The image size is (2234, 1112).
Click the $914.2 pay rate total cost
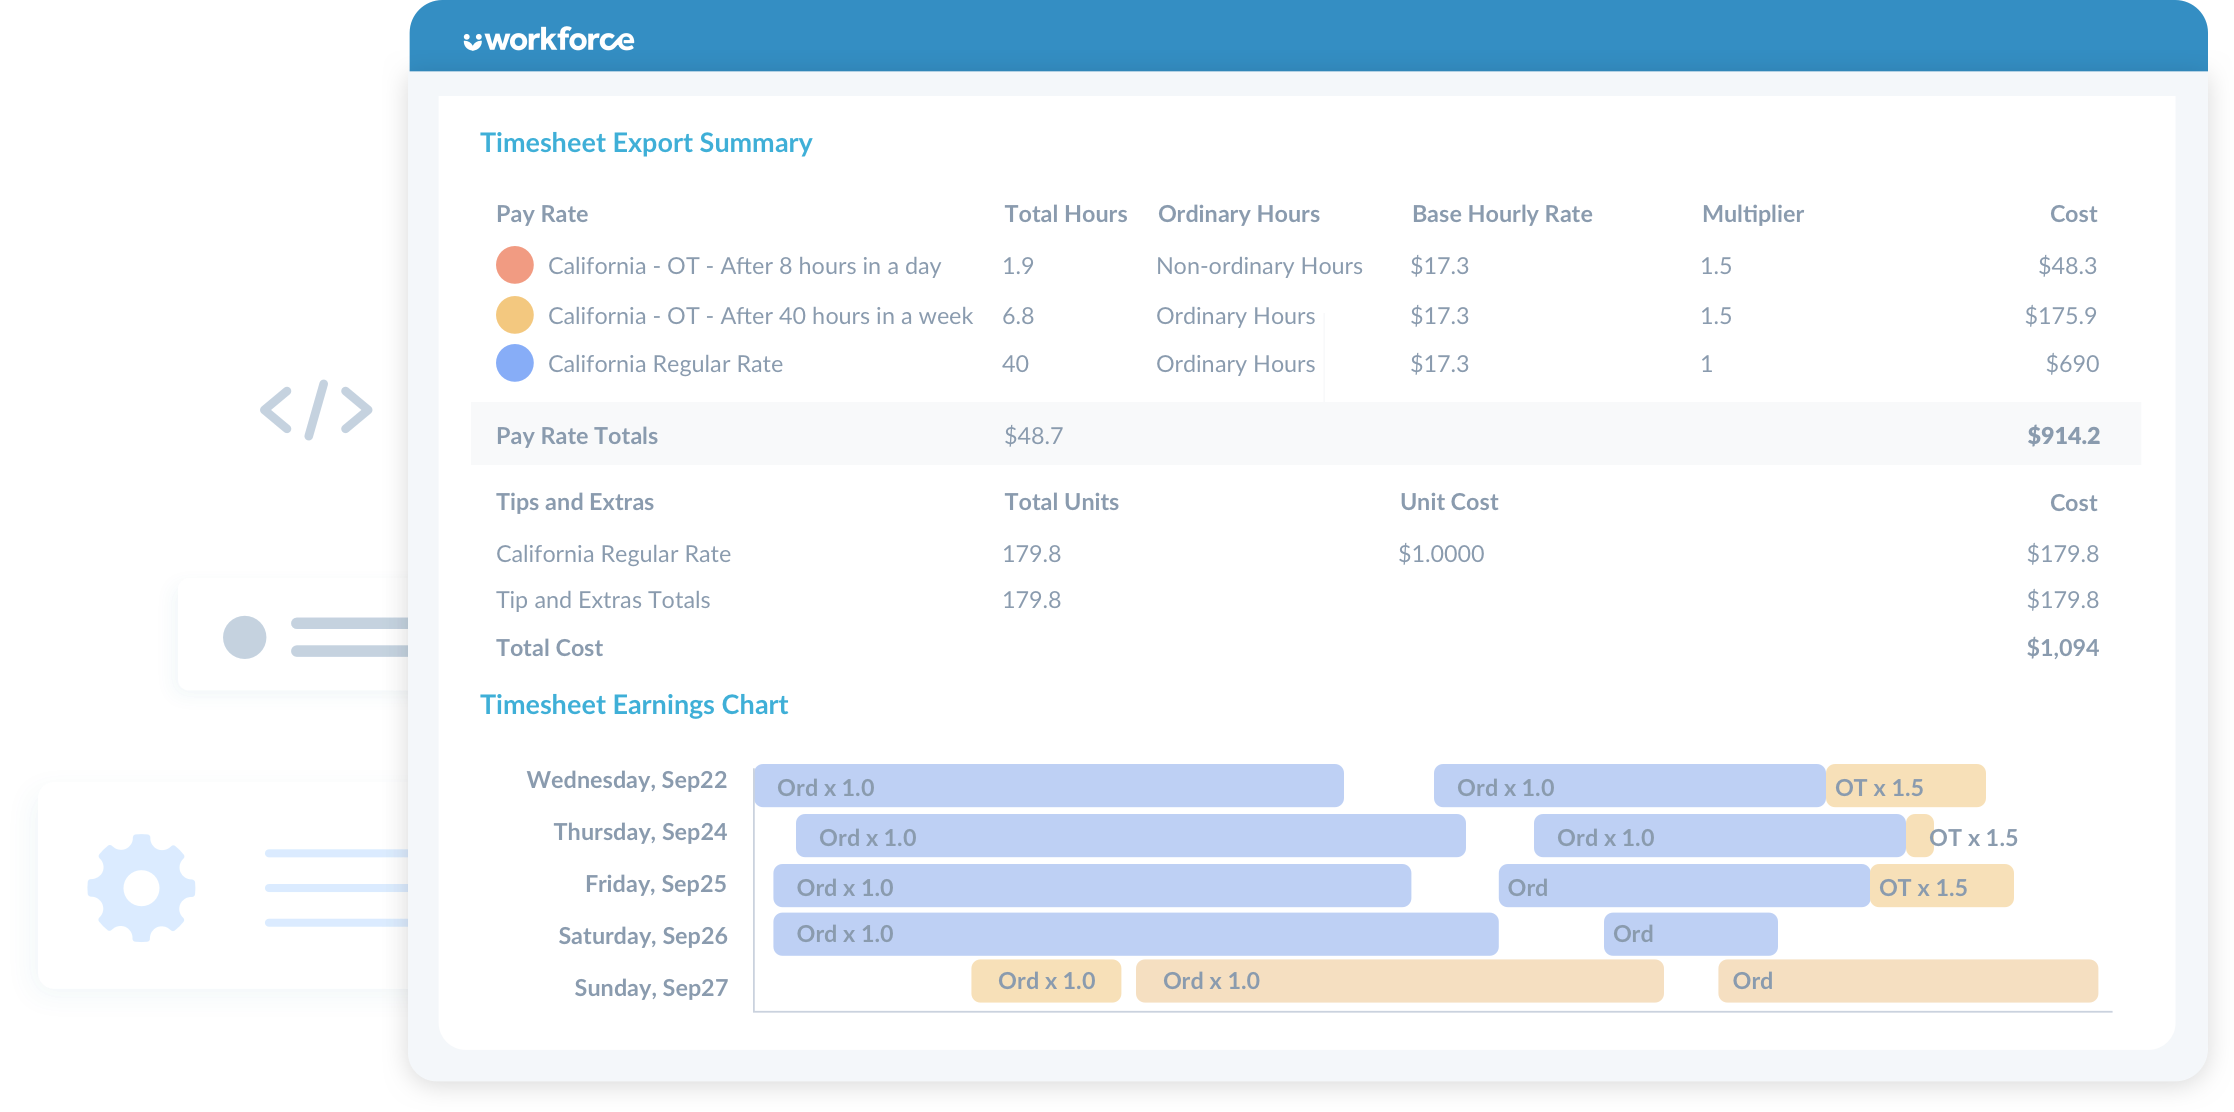(x=2062, y=436)
